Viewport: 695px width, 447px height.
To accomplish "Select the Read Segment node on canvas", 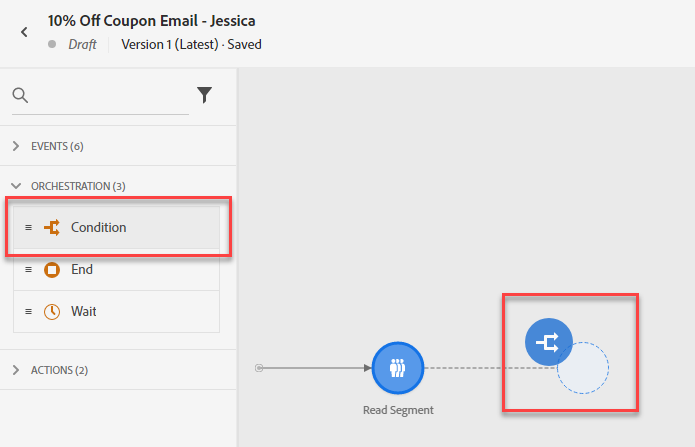I will 398,368.
